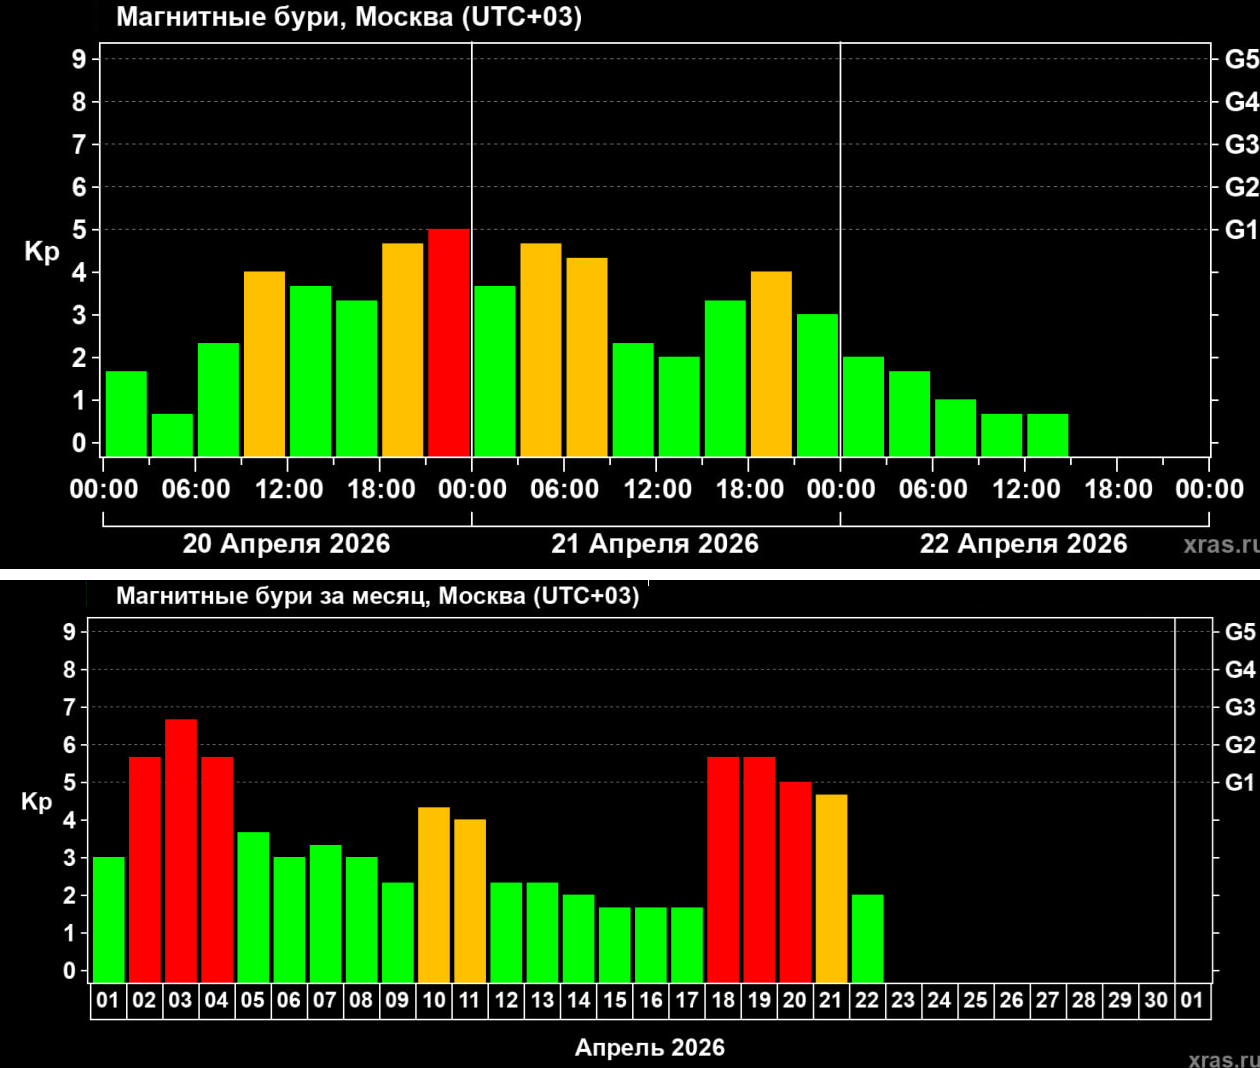Click the "Магнитные бури за месяц" chart title

pos(377,596)
